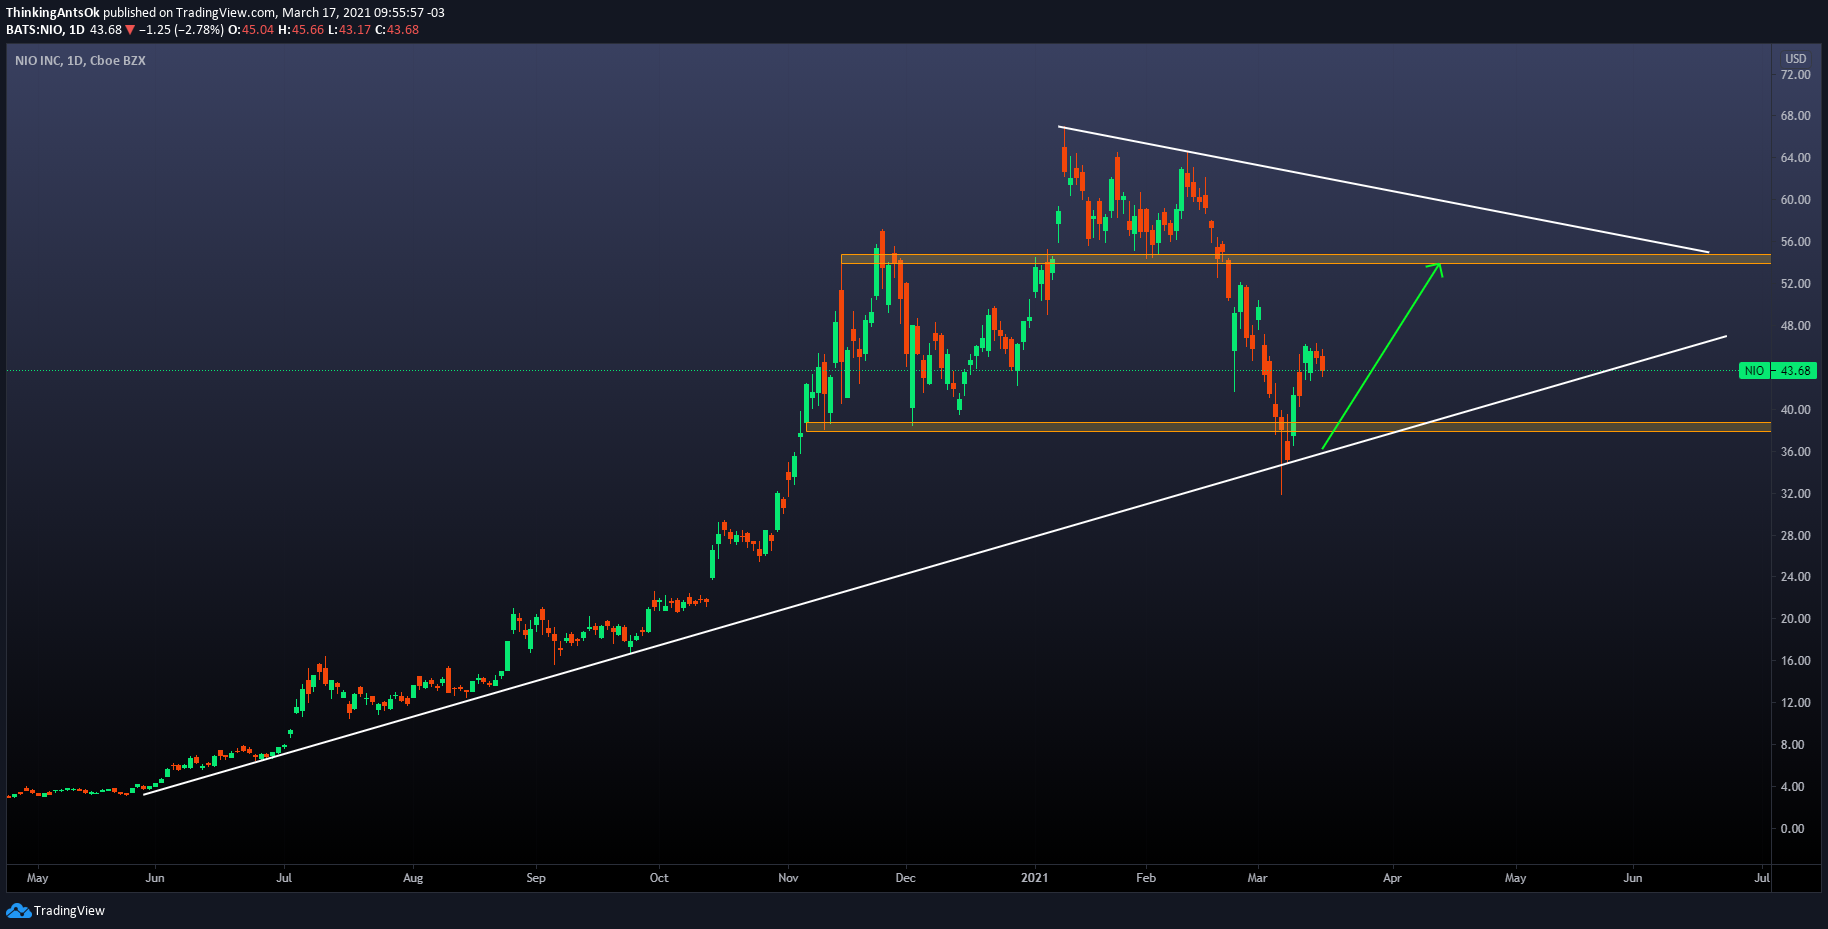This screenshot has width=1828, height=929.
Task: Click the 72.00 price axis value
Action: point(1795,75)
